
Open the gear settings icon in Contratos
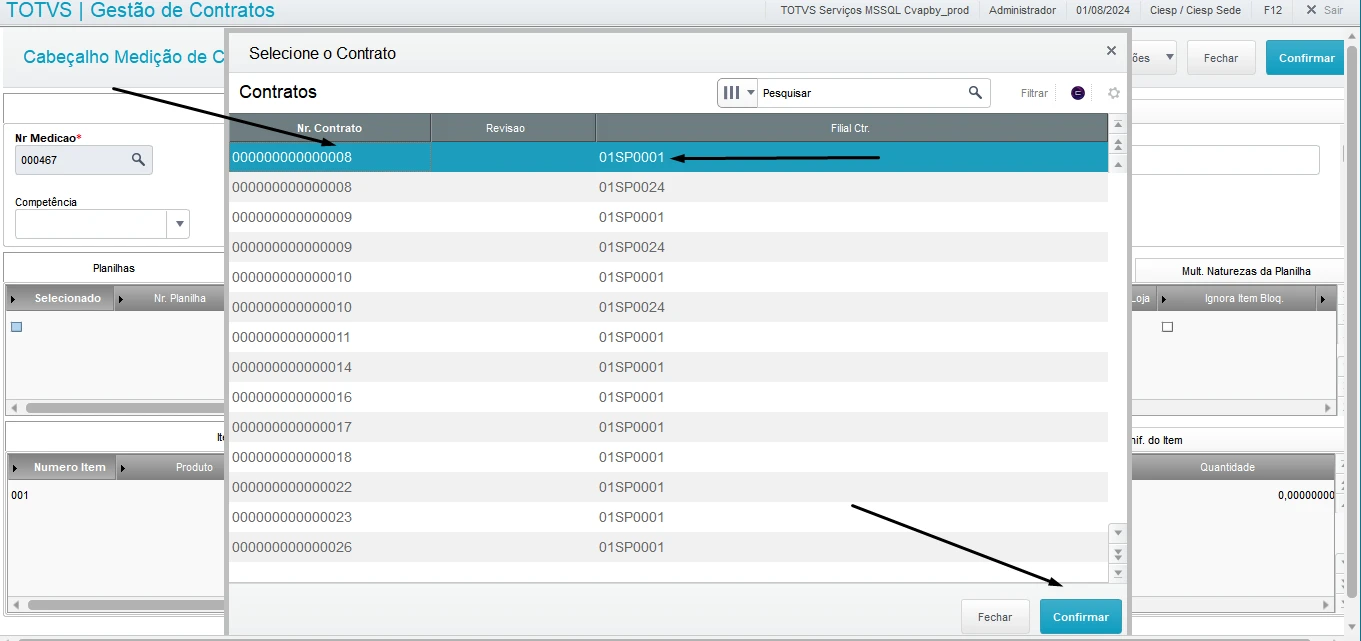[x=1113, y=93]
